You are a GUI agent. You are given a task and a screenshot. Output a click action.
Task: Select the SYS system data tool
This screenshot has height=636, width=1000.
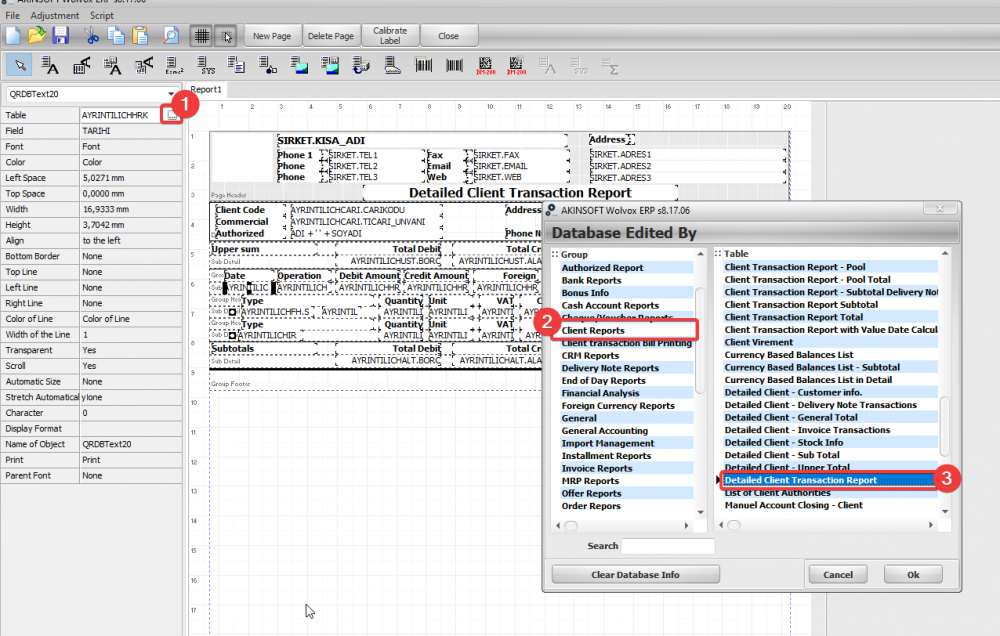(x=205, y=65)
